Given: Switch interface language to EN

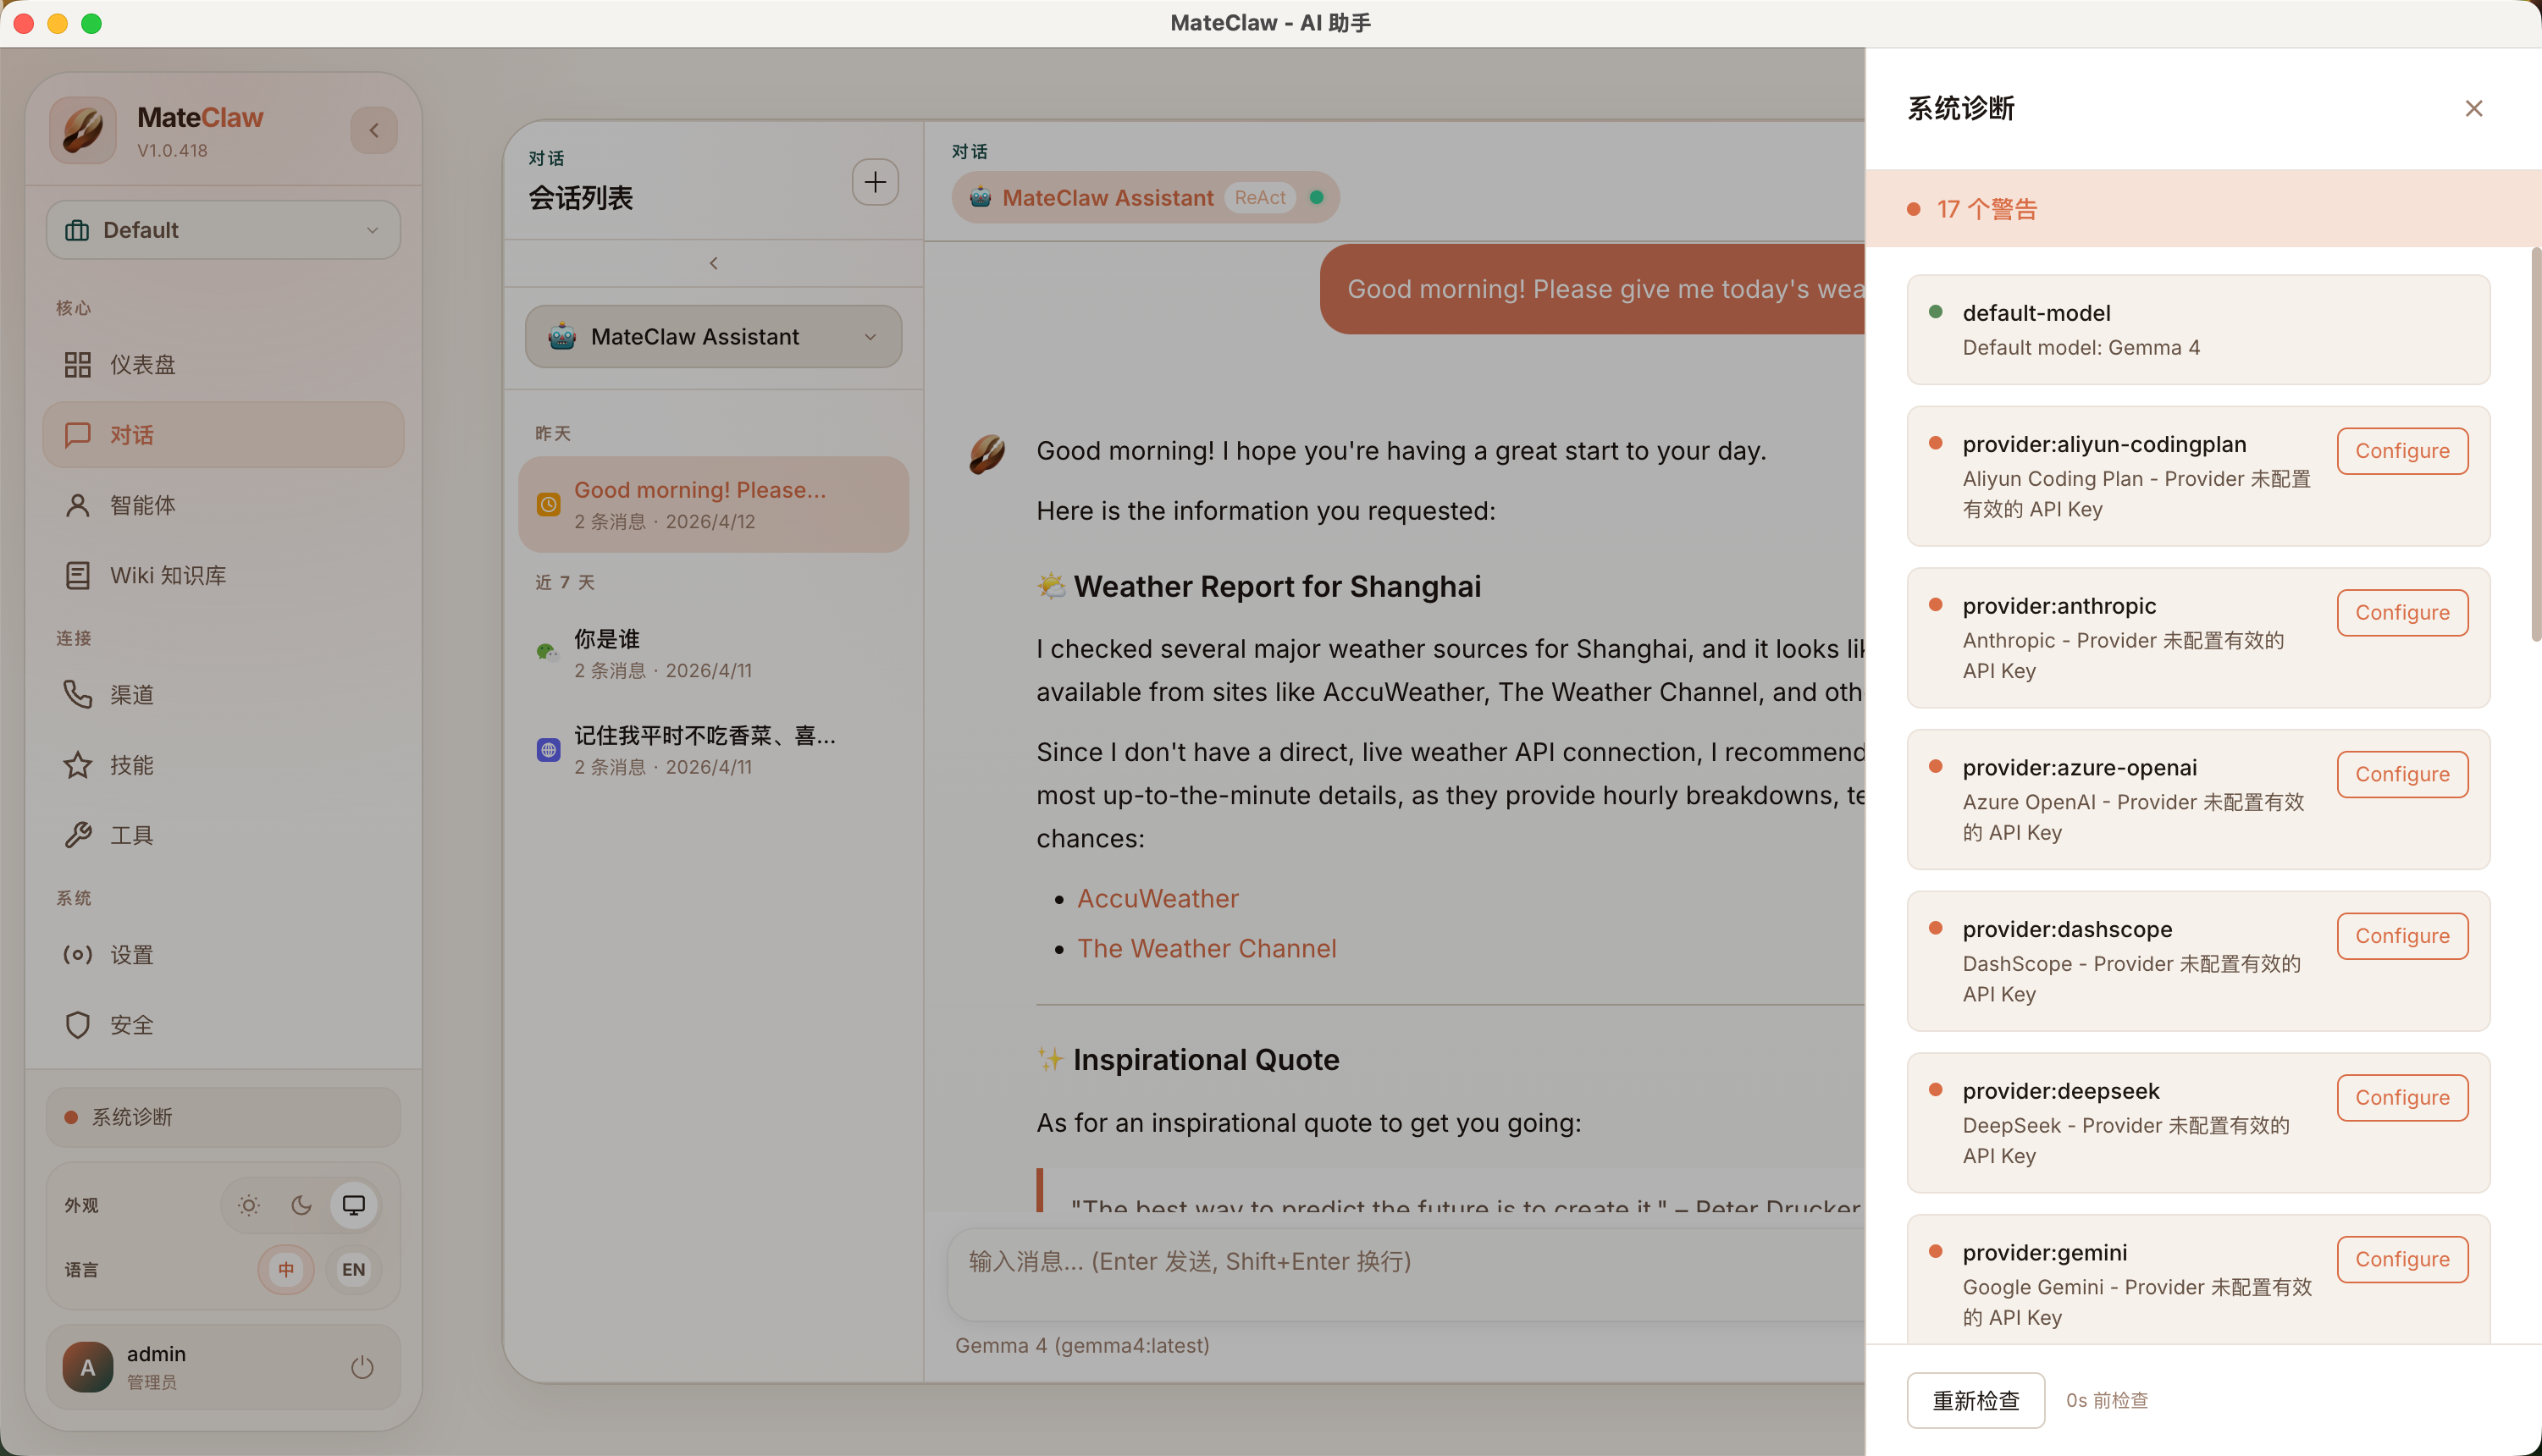Looking at the screenshot, I should tap(353, 1269).
